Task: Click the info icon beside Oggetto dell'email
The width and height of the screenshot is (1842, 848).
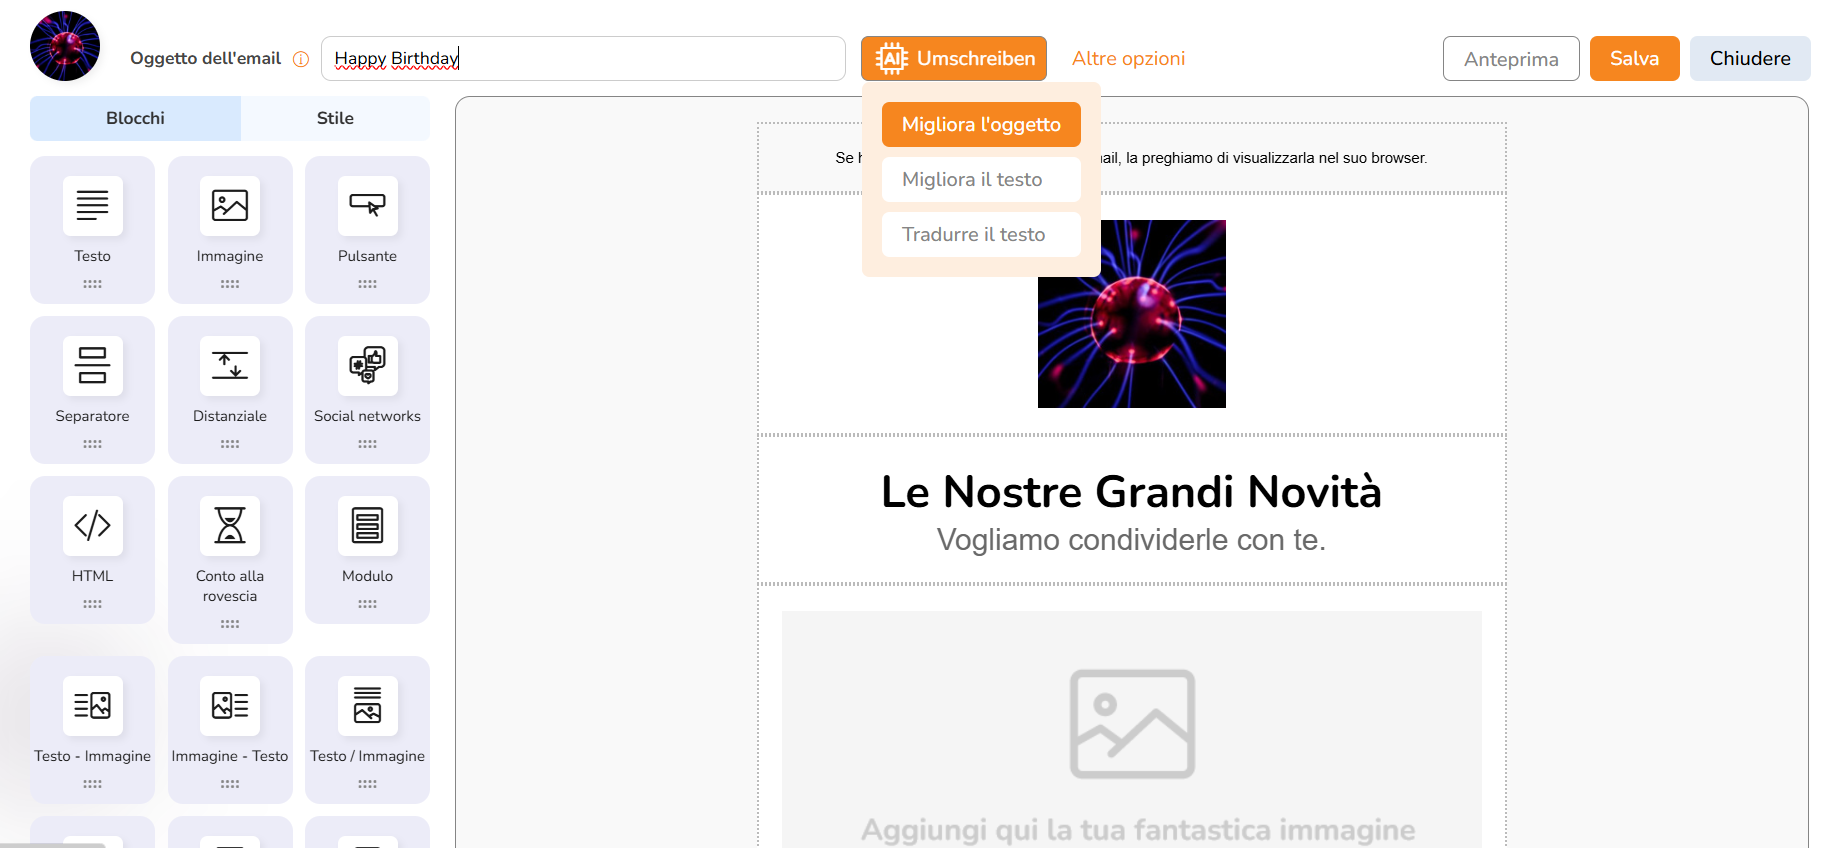Action: pyautogui.click(x=300, y=59)
